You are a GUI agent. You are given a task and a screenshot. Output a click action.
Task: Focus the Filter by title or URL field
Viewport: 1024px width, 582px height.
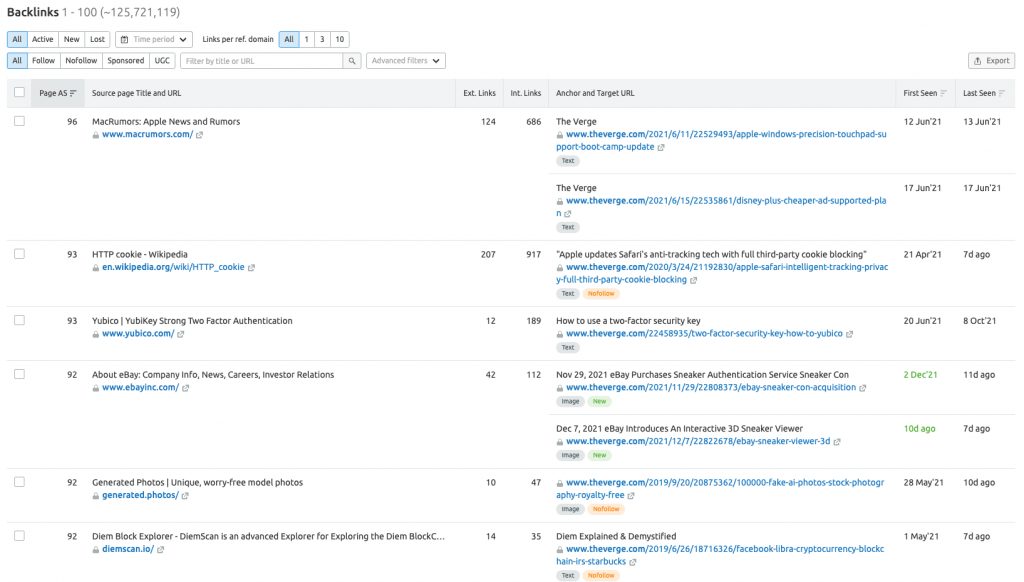pyautogui.click(x=261, y=61)
